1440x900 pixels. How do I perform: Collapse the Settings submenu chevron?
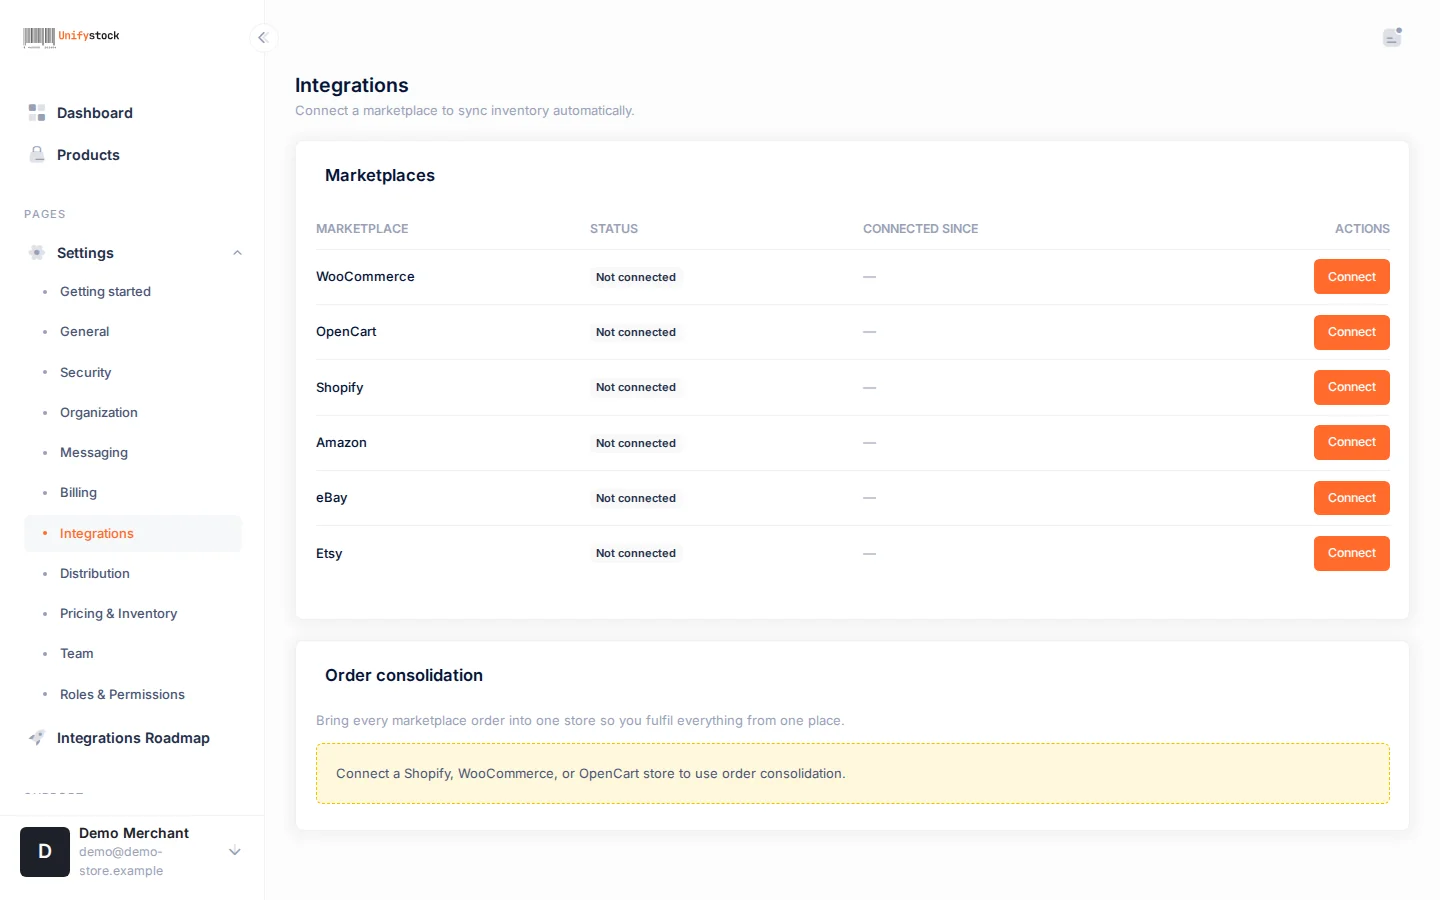coord(237,253)
